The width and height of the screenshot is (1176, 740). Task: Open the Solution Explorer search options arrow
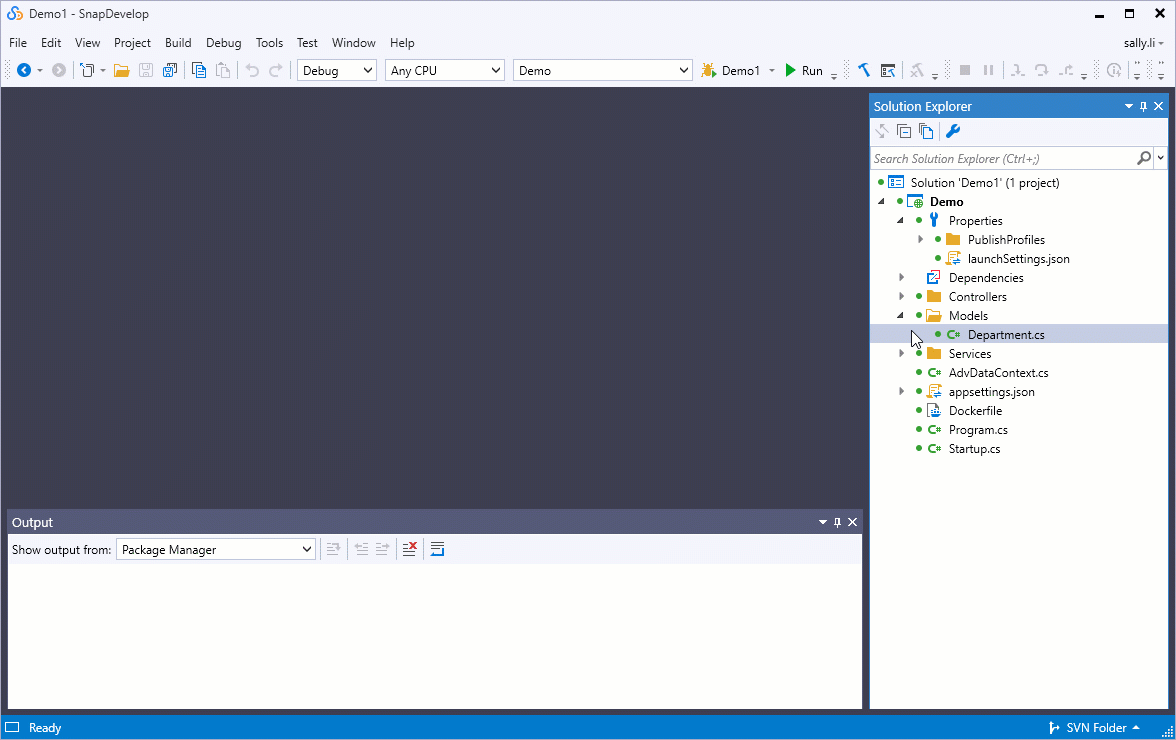tap(1160, 158)
